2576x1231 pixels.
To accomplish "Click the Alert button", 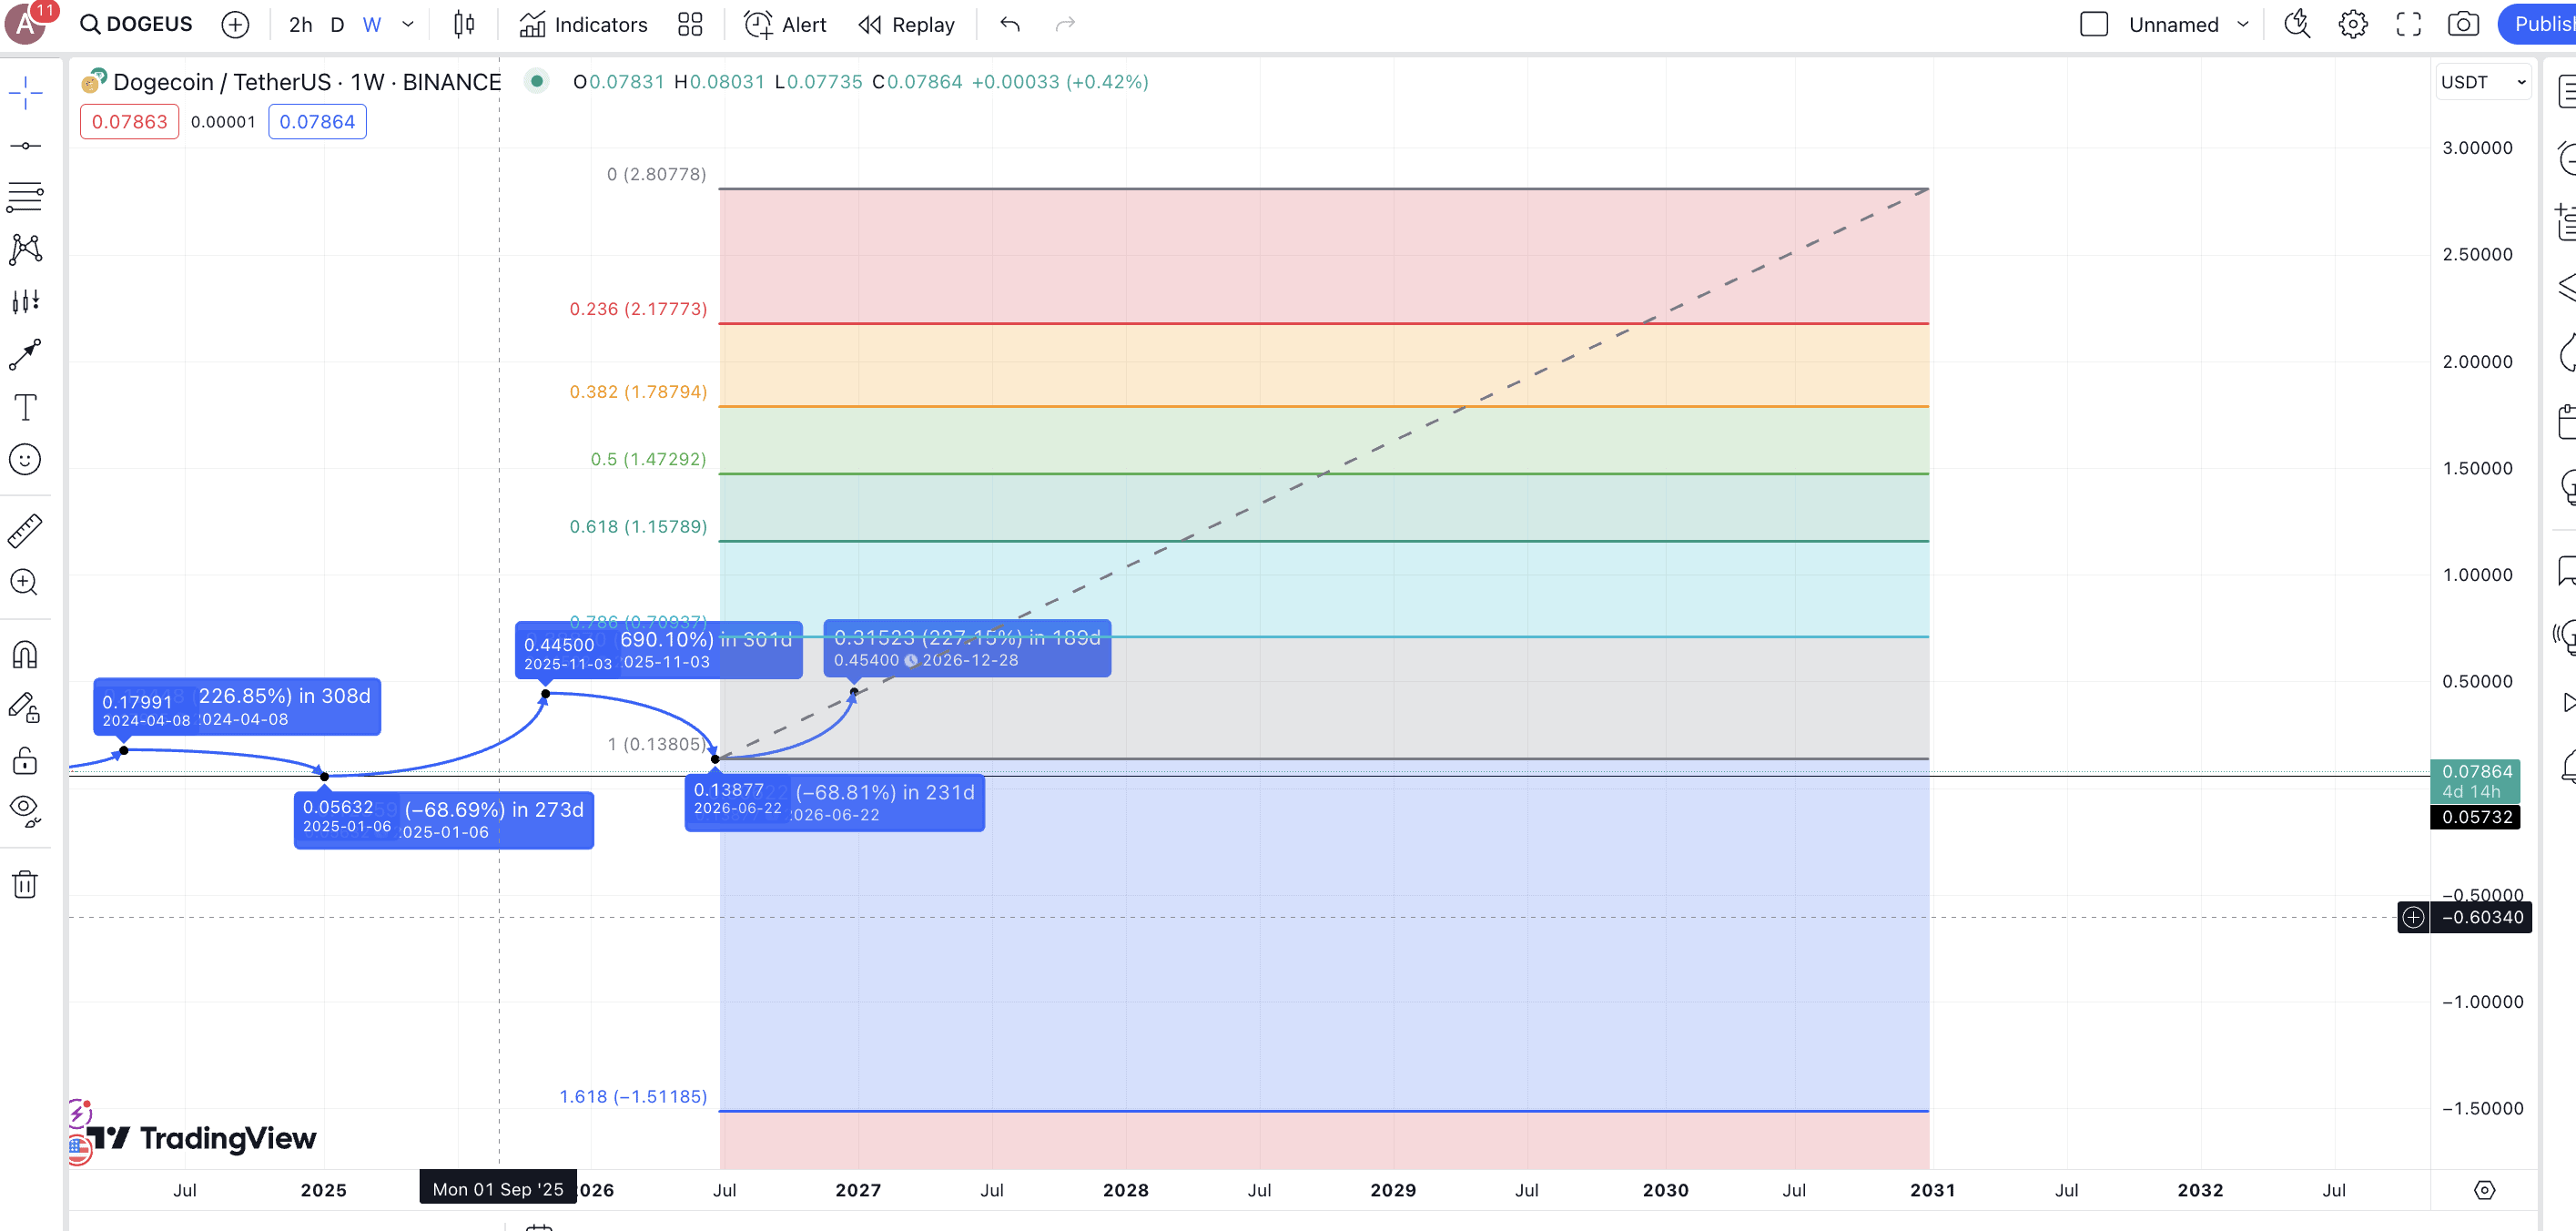I will click(786, 24).
